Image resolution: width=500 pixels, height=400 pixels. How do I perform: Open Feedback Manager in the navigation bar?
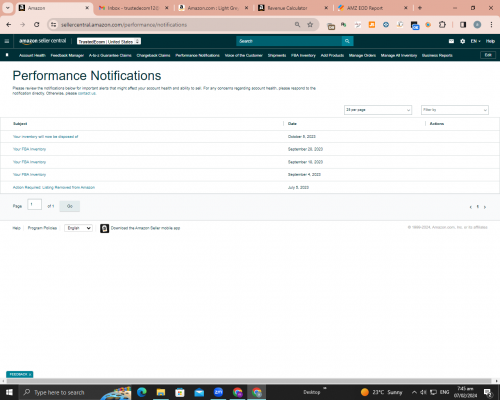click(x=67, y=55)
